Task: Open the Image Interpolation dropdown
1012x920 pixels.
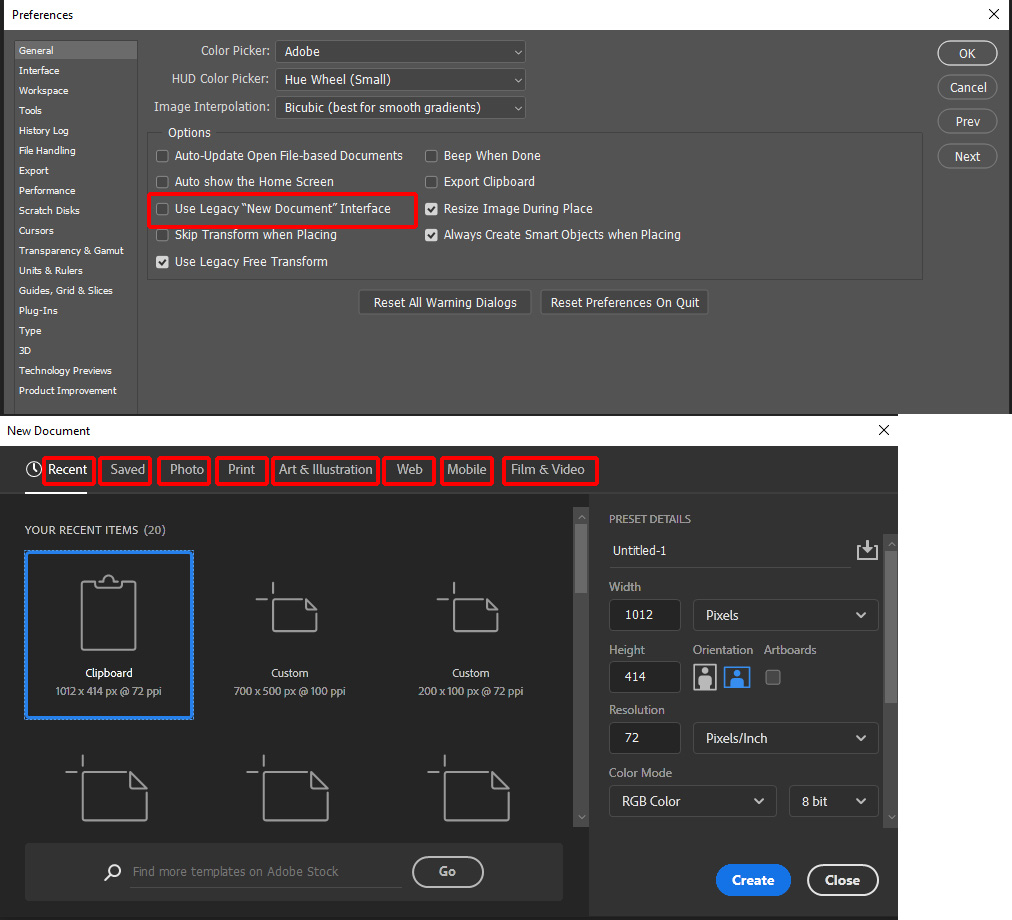Action: click(400, 107)
